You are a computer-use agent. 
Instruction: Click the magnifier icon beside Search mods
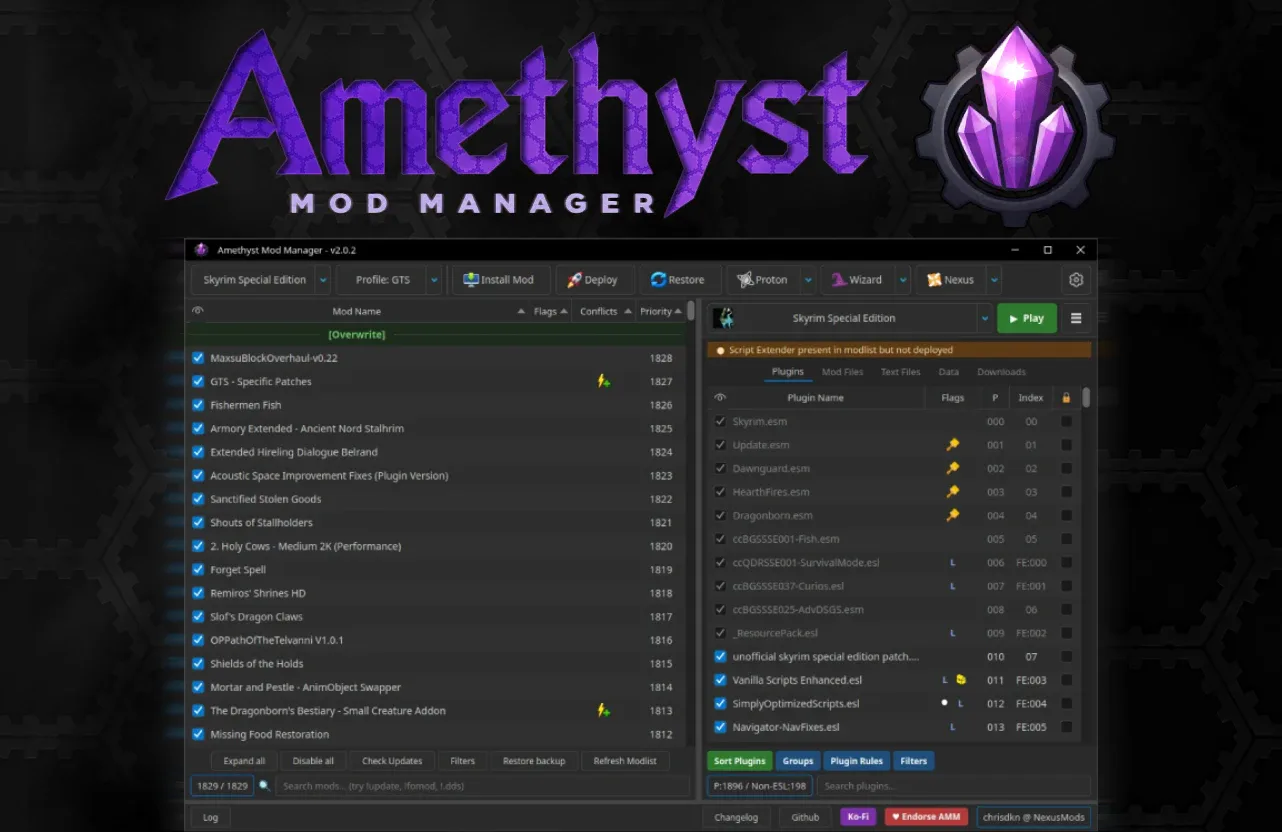265,786
